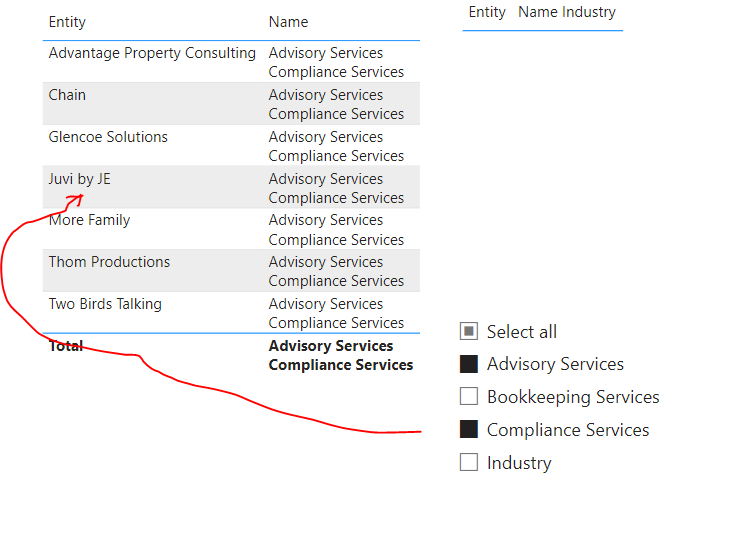Sort left table by Name column header
739x539 pixels.
pos(288,22)
